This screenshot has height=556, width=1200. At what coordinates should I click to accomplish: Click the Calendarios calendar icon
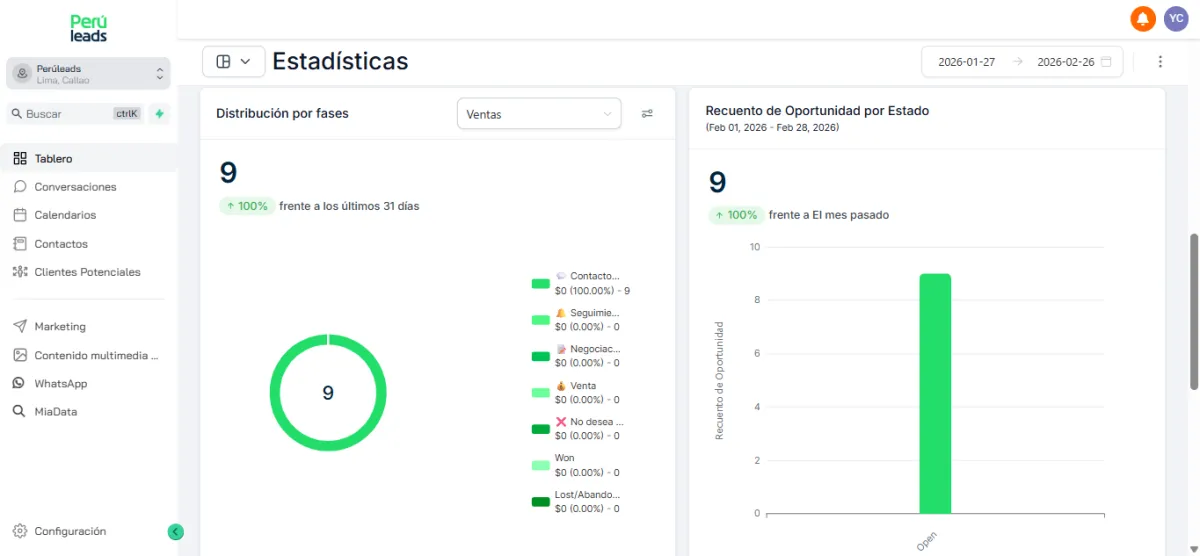tap(20, 215)
